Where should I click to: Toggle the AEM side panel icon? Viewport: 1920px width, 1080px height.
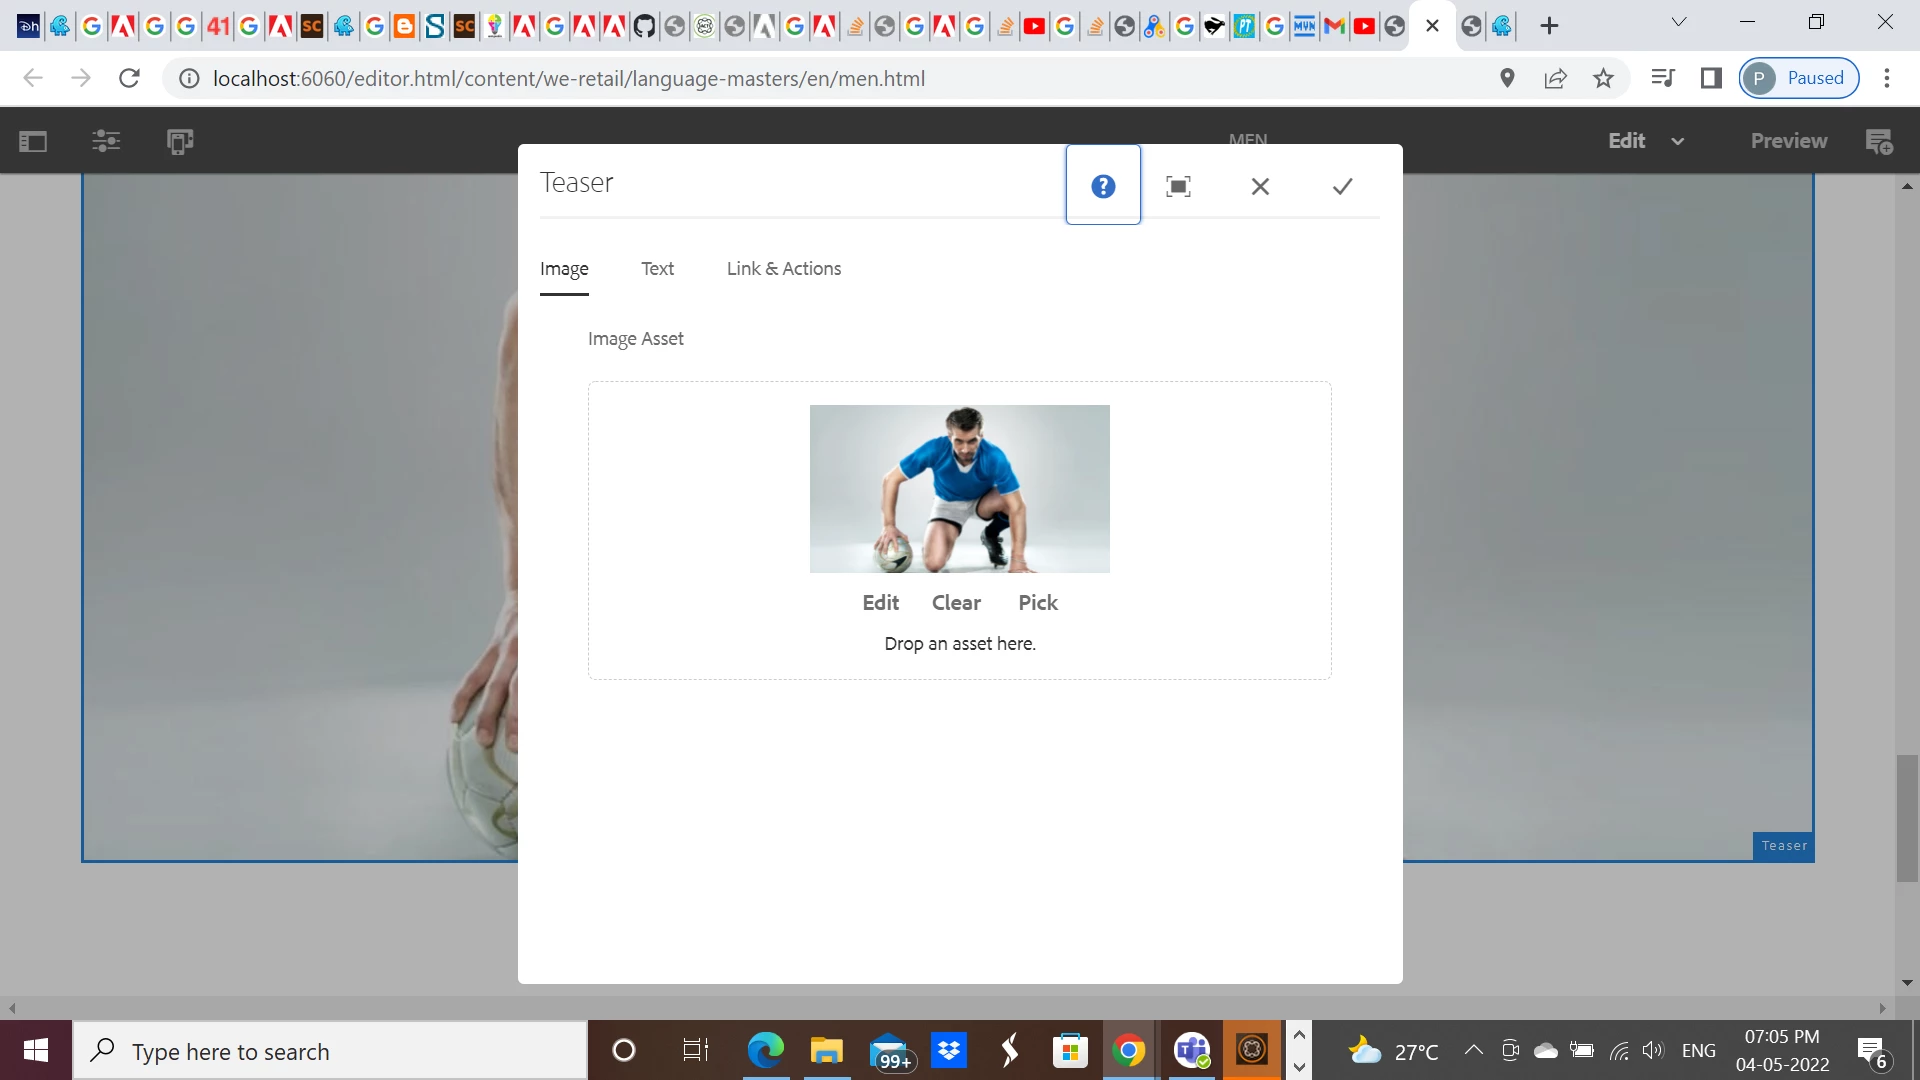click(33, 141)
